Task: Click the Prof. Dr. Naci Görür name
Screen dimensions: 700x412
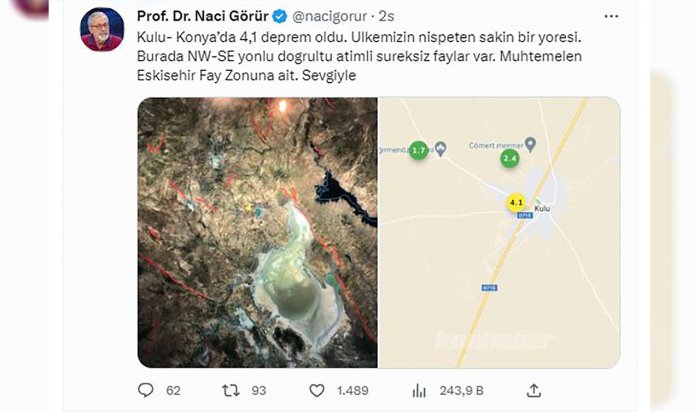Action: tap(203, 17)
